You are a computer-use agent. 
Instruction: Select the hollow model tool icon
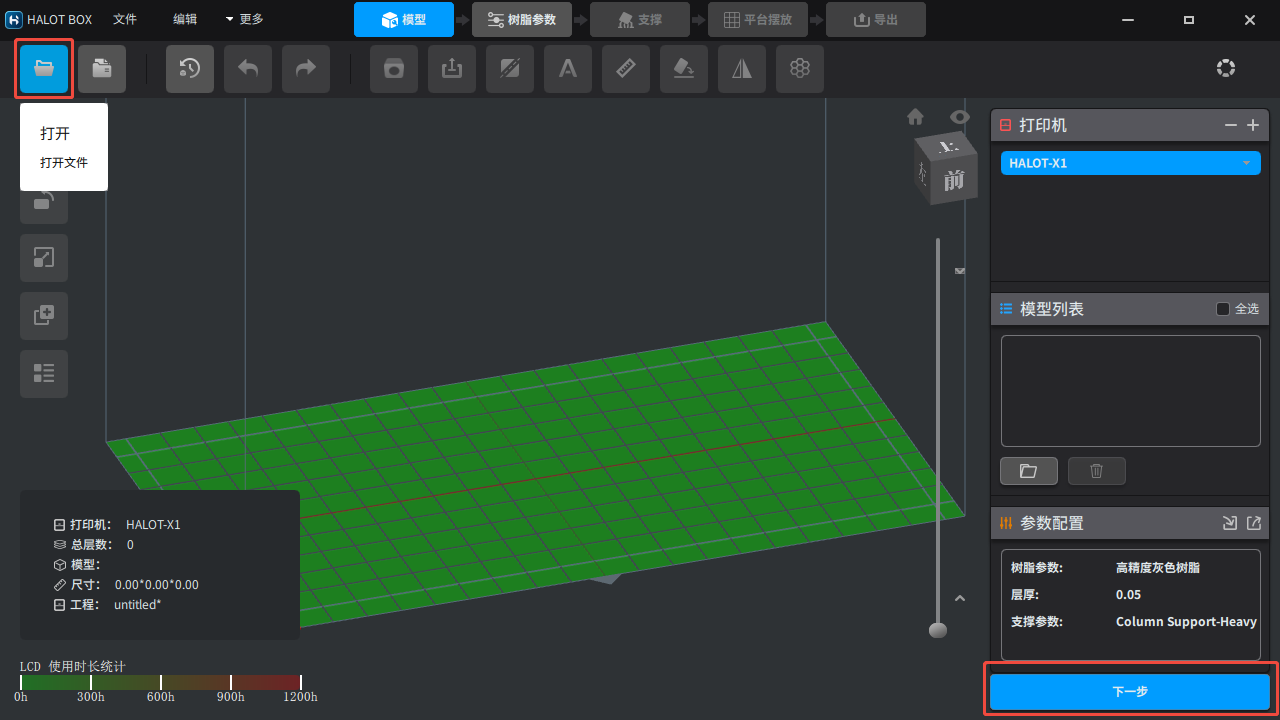click(394, 69)
